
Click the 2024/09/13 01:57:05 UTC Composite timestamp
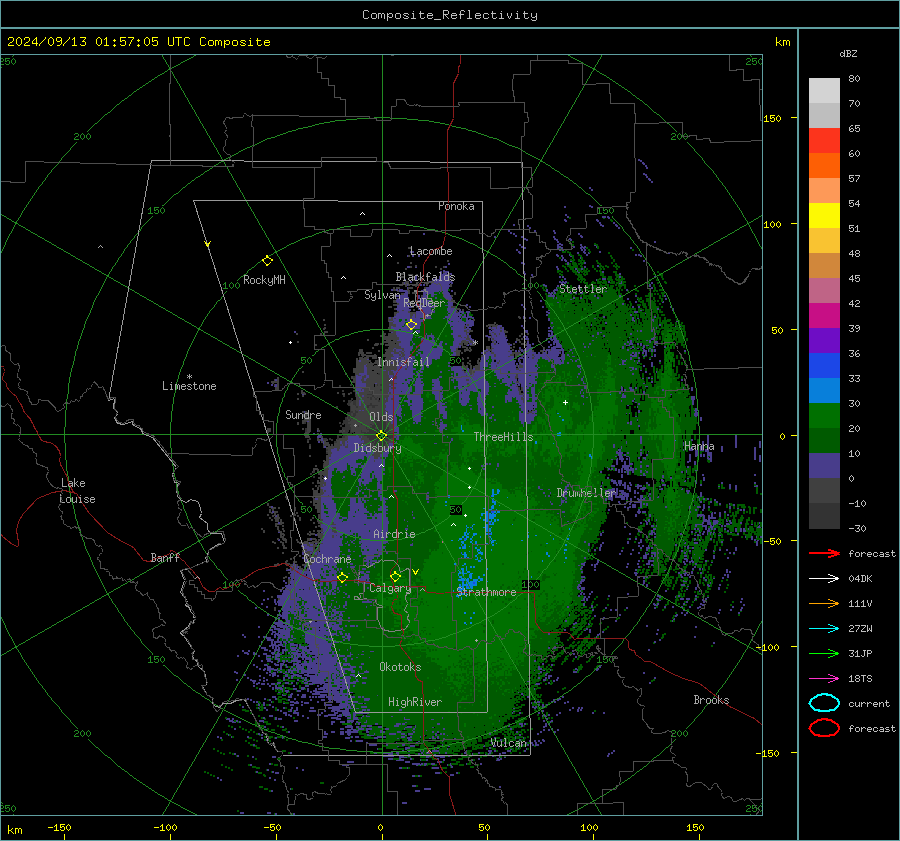[138, 42]
